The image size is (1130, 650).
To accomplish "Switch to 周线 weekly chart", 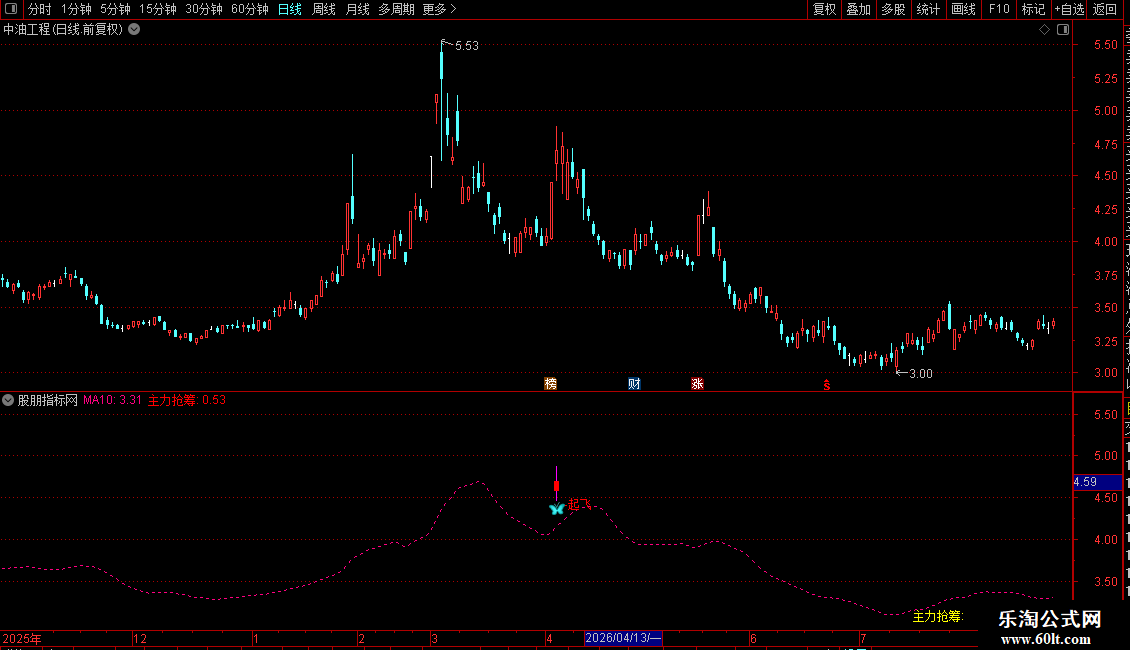I will click(324, 9).
